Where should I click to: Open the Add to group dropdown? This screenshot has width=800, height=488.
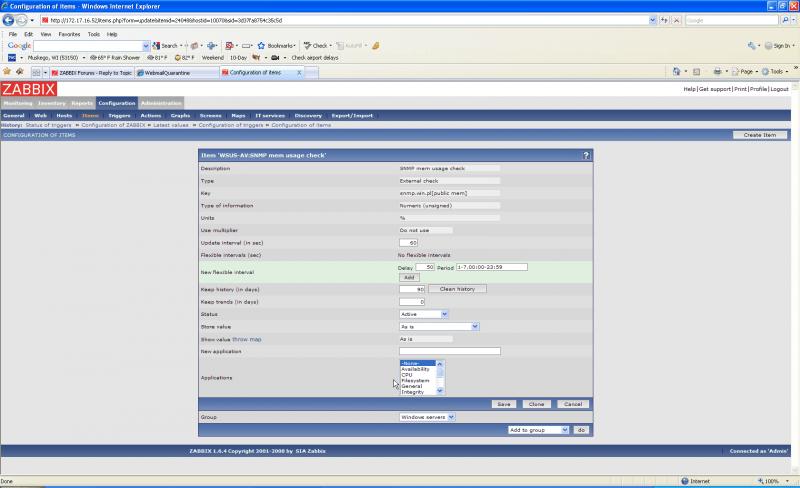click(x=538, y=429)
